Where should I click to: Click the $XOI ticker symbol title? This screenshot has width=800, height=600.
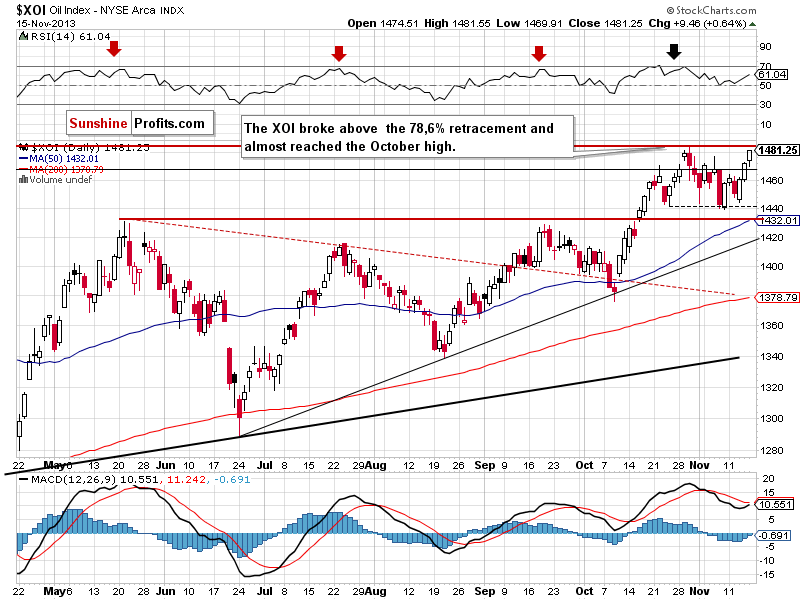click(31, 10)
